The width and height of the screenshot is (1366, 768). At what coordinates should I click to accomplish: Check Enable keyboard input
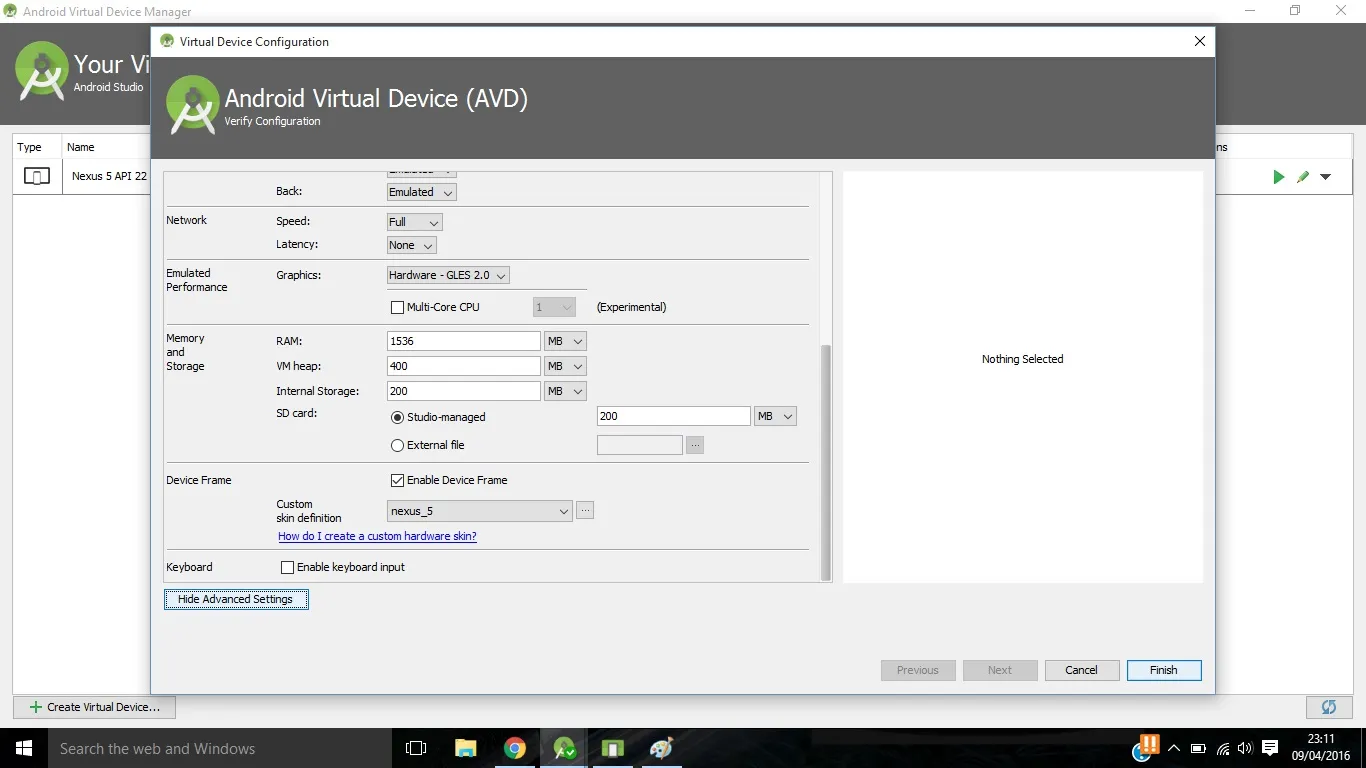tap(287, 567)
